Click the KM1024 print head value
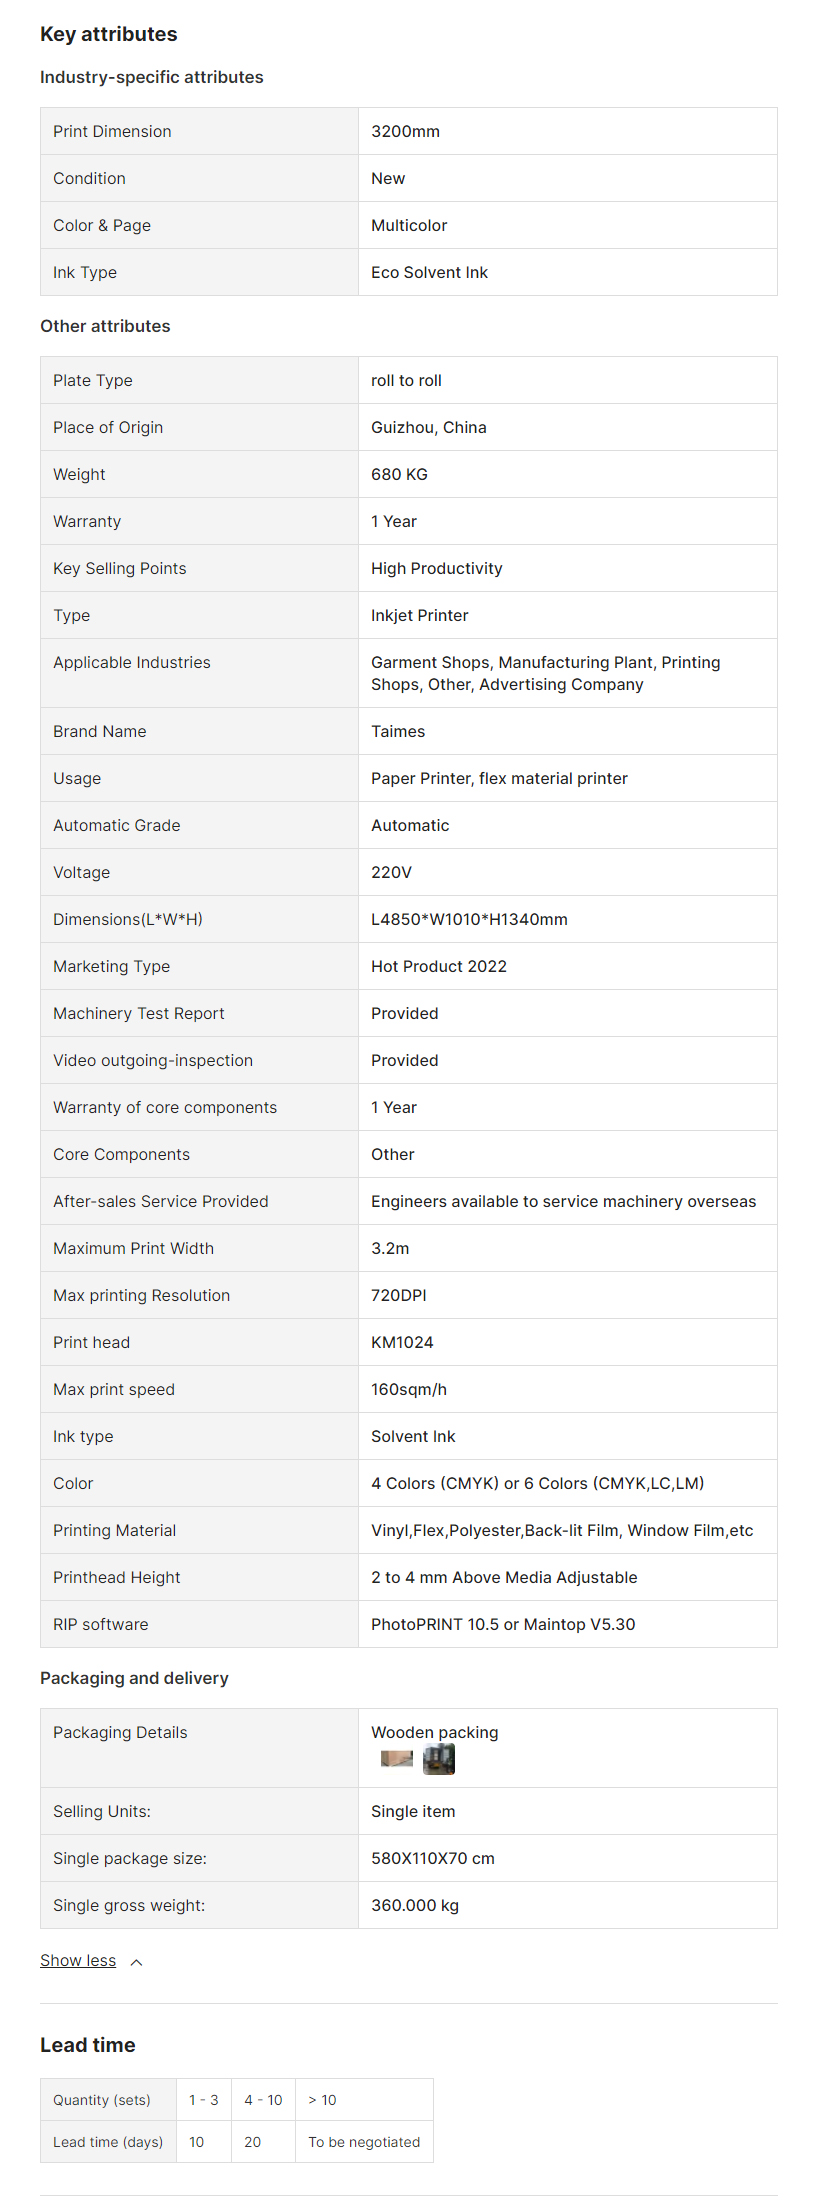 coord(402,1342)
